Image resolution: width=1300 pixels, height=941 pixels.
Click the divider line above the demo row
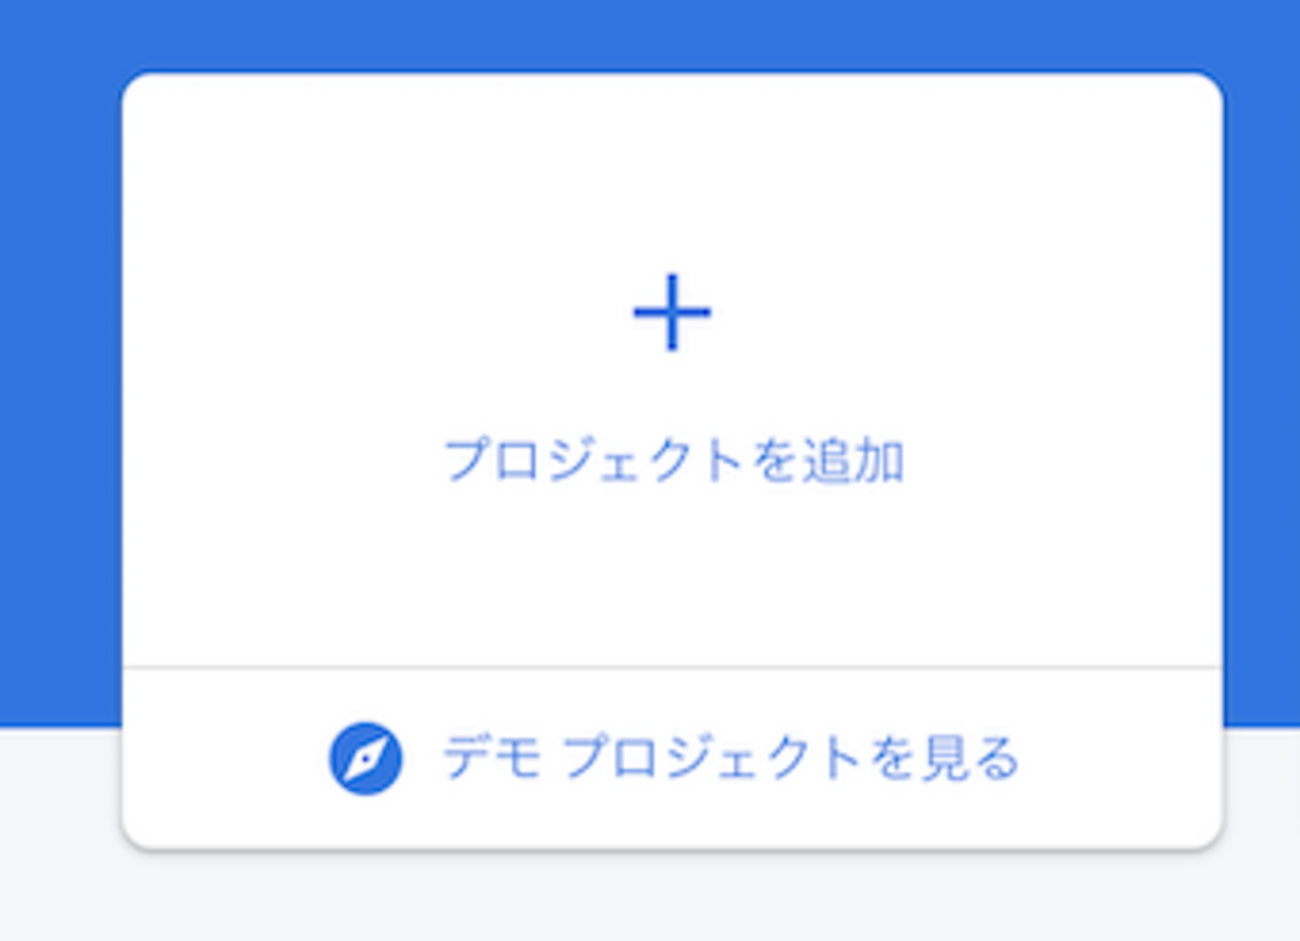(x=672, y=666)
